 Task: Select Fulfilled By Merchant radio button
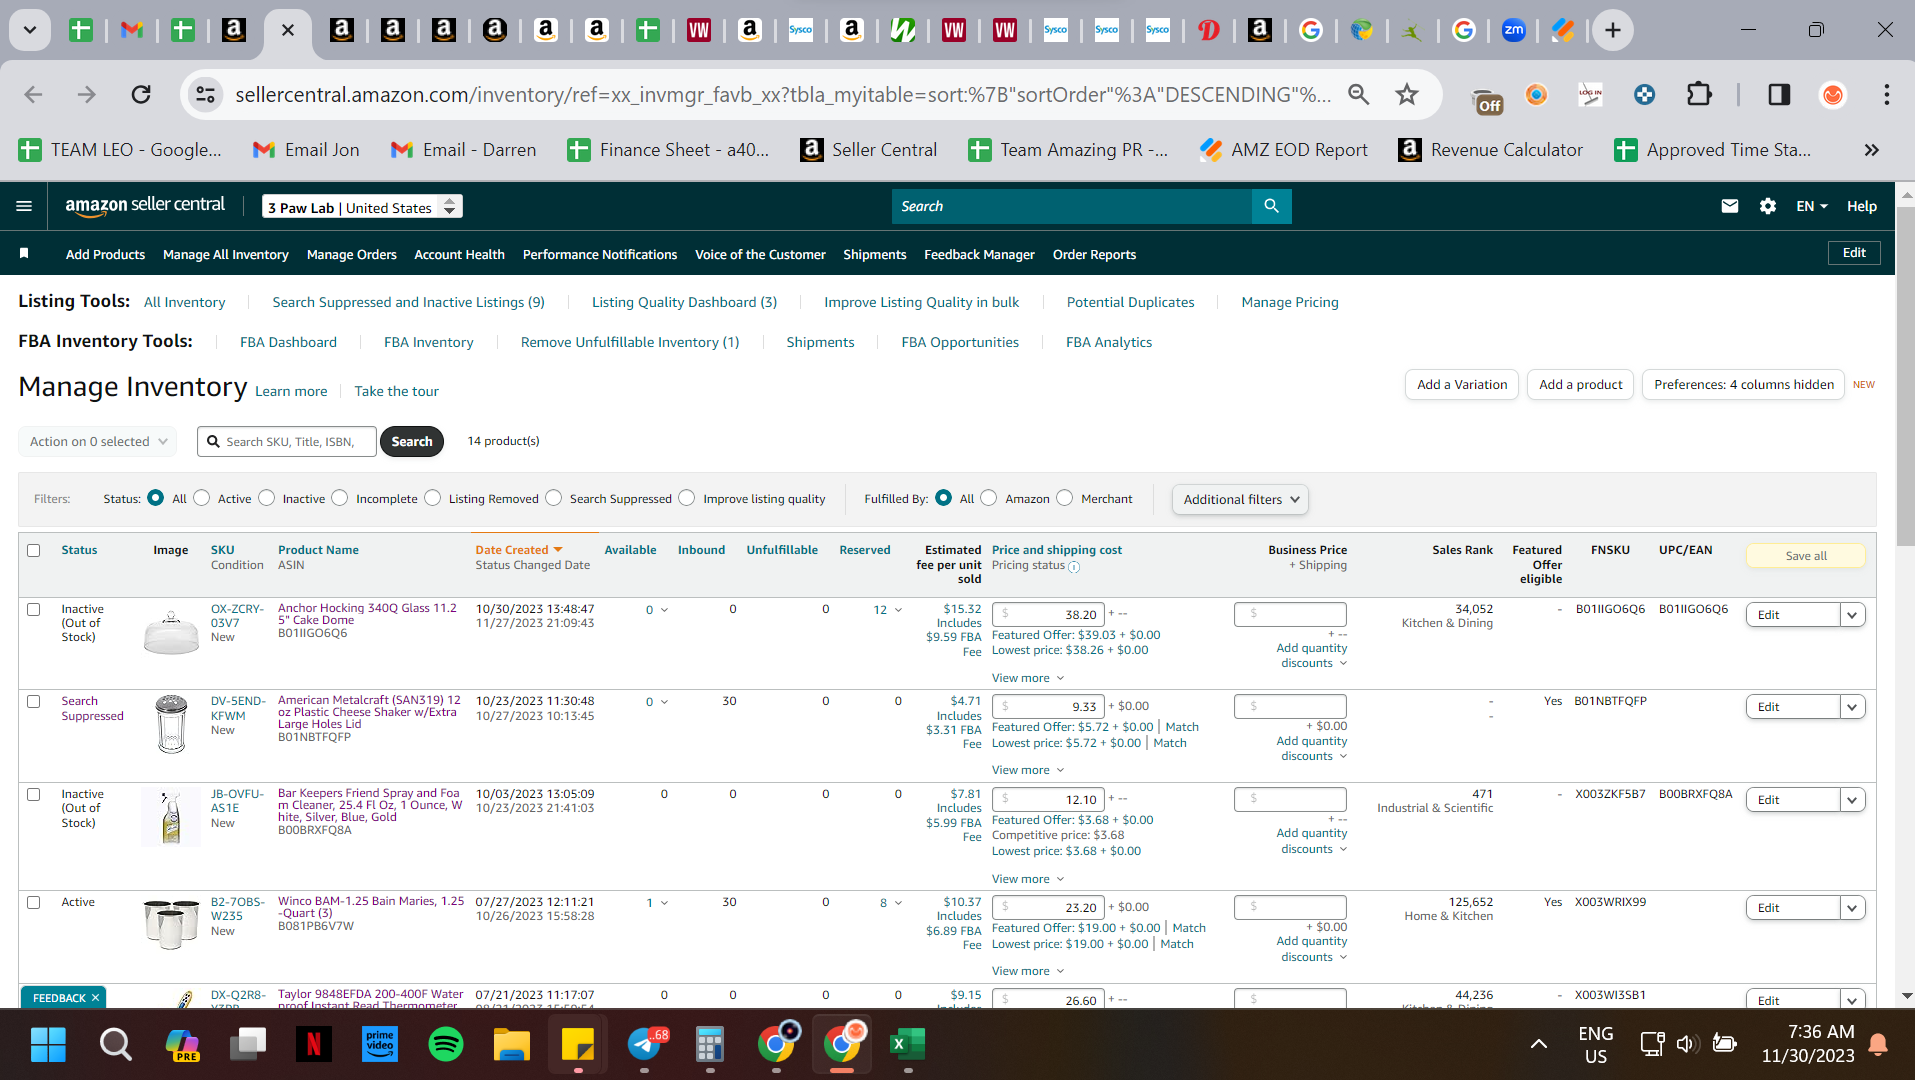coord(1065,498)
